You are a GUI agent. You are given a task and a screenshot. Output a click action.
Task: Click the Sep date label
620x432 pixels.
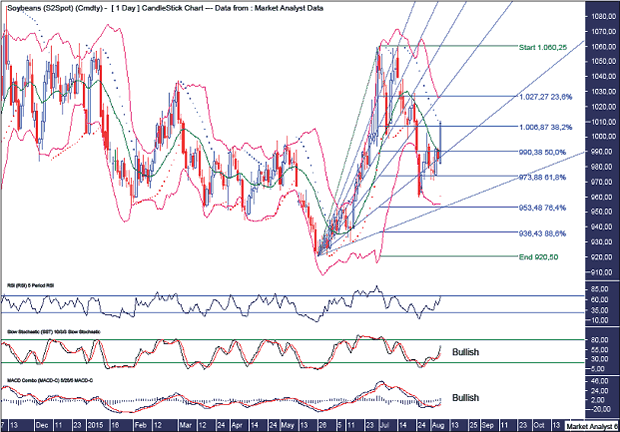[x=488, y=426]
